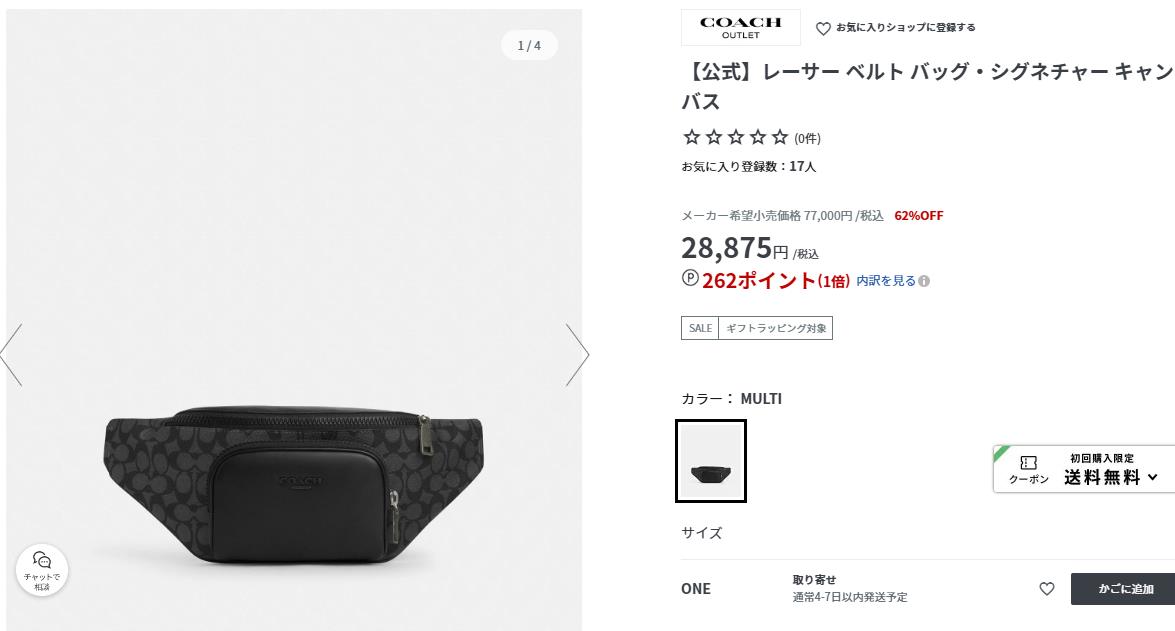
Task: Select the ONE size row label
Action: (695, 589)
